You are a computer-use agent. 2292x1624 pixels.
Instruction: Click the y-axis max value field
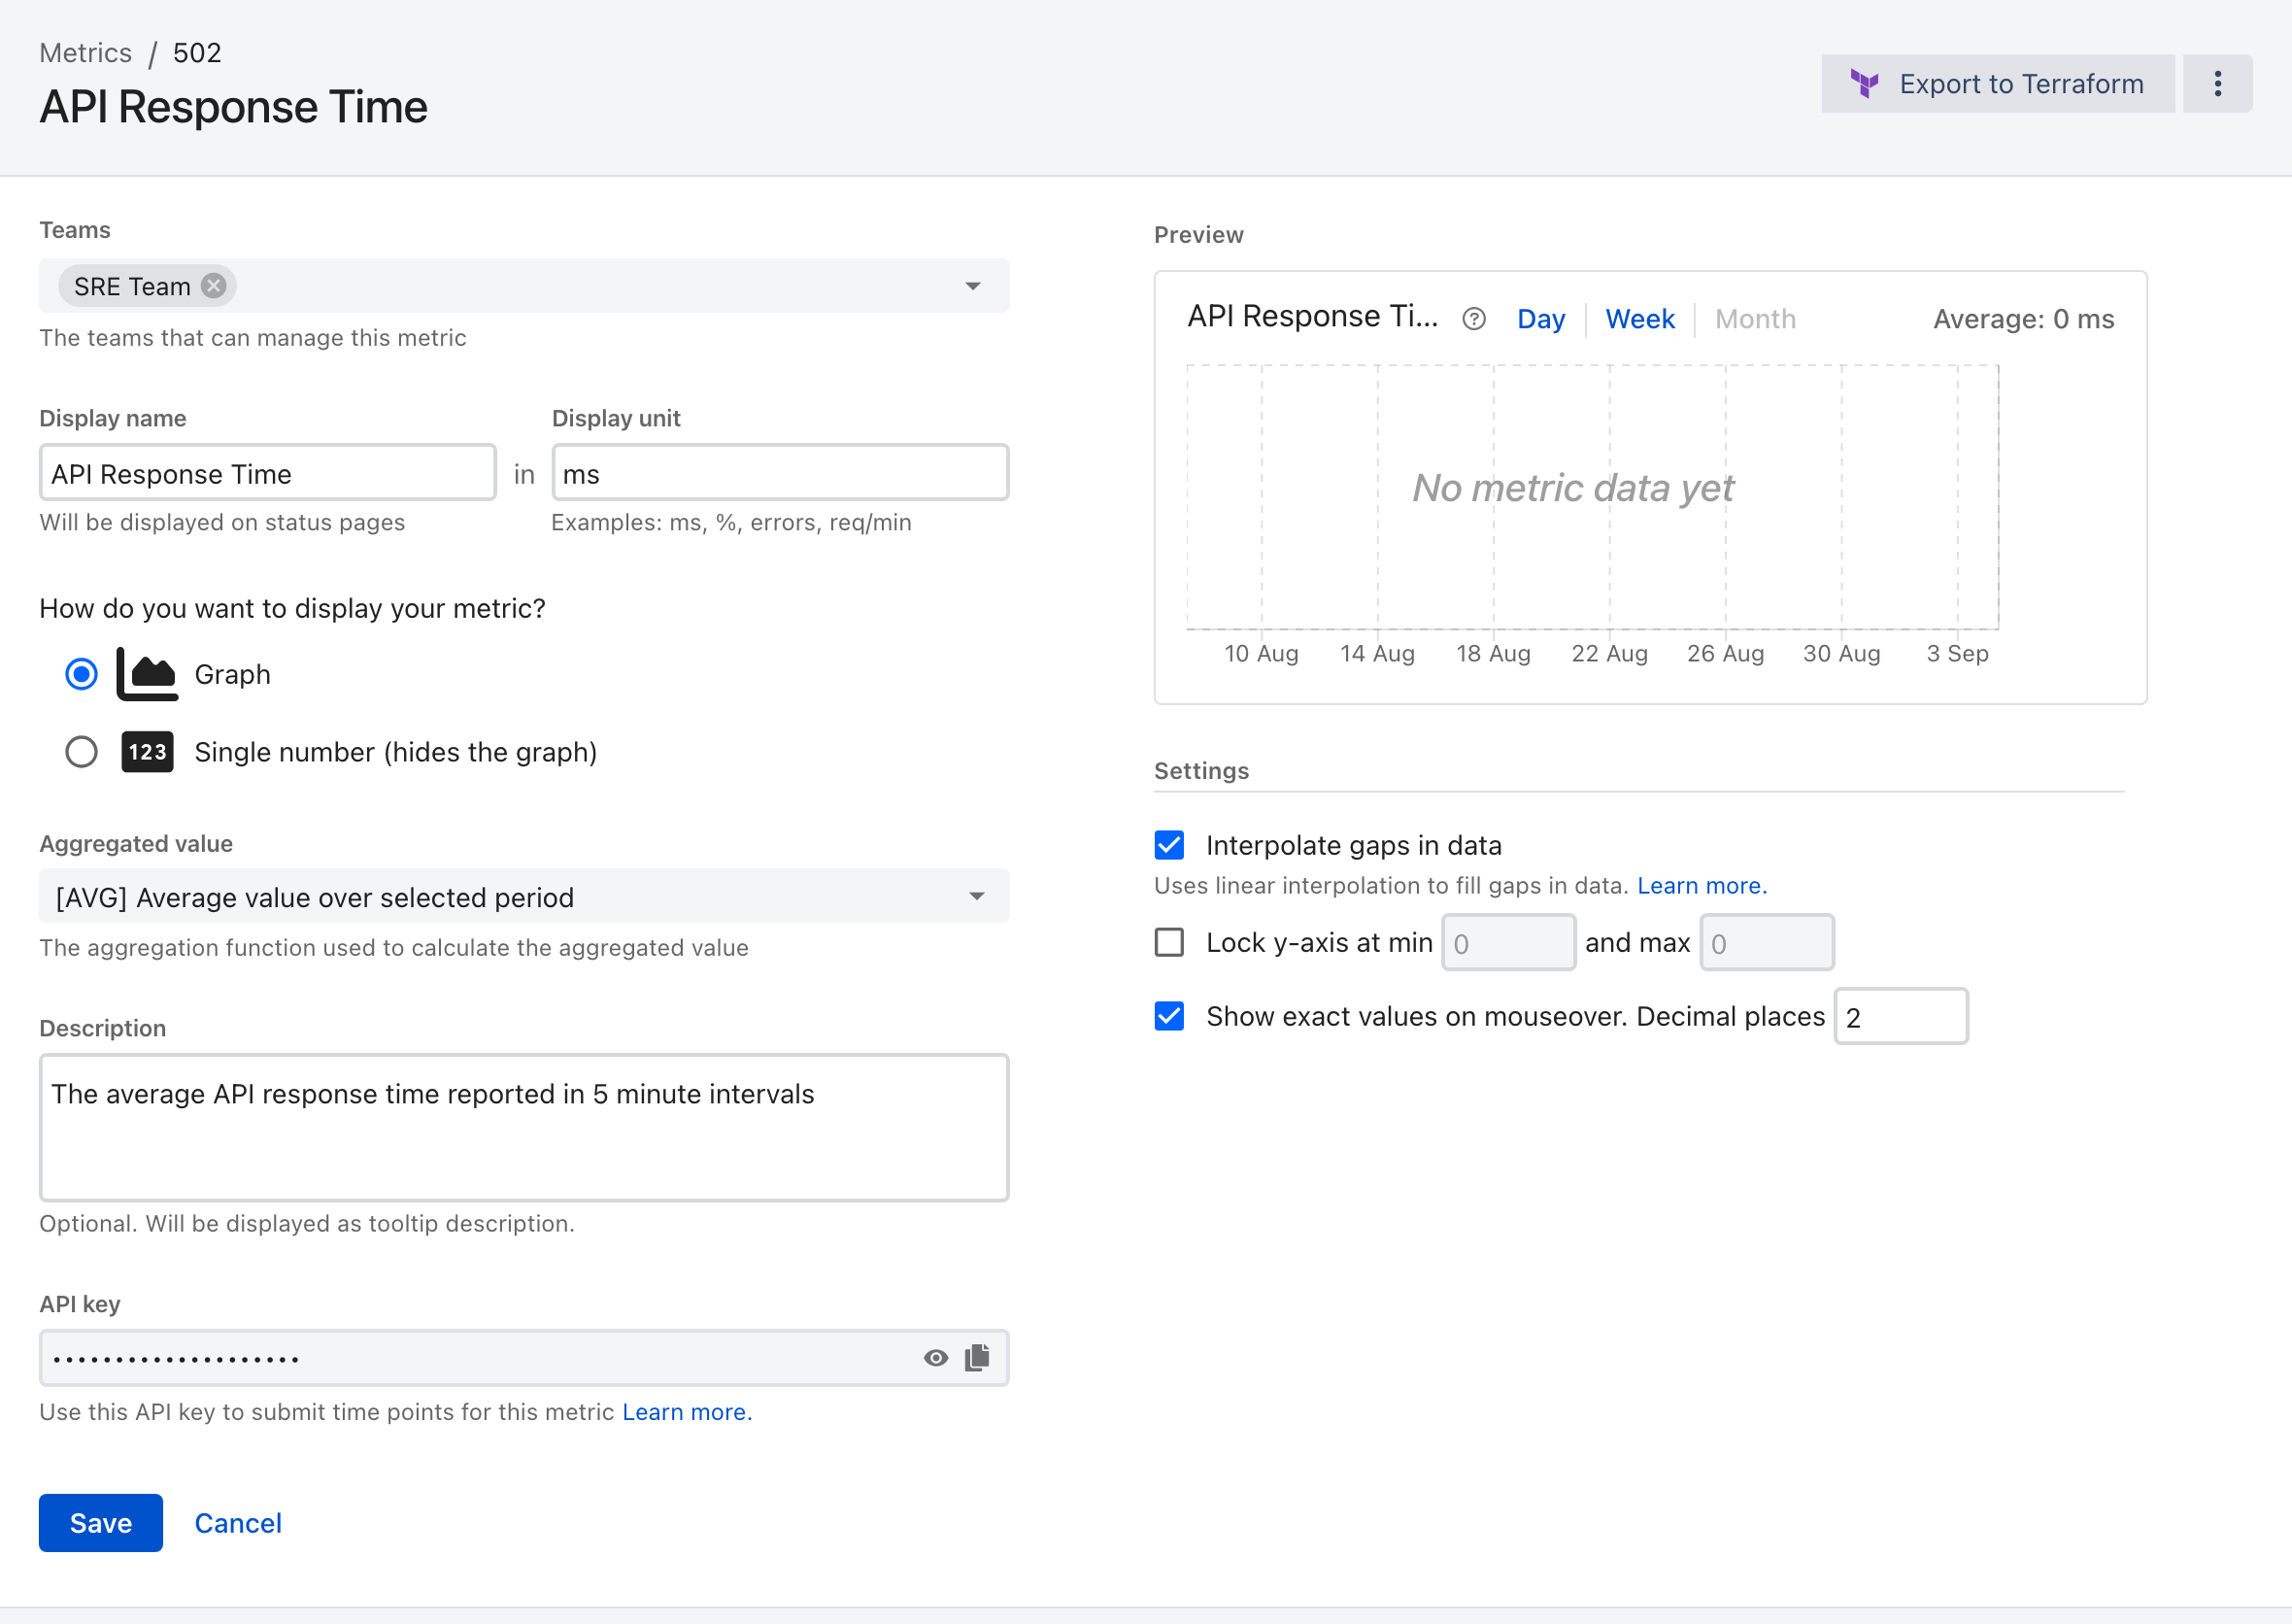[x=1767, y=943]
